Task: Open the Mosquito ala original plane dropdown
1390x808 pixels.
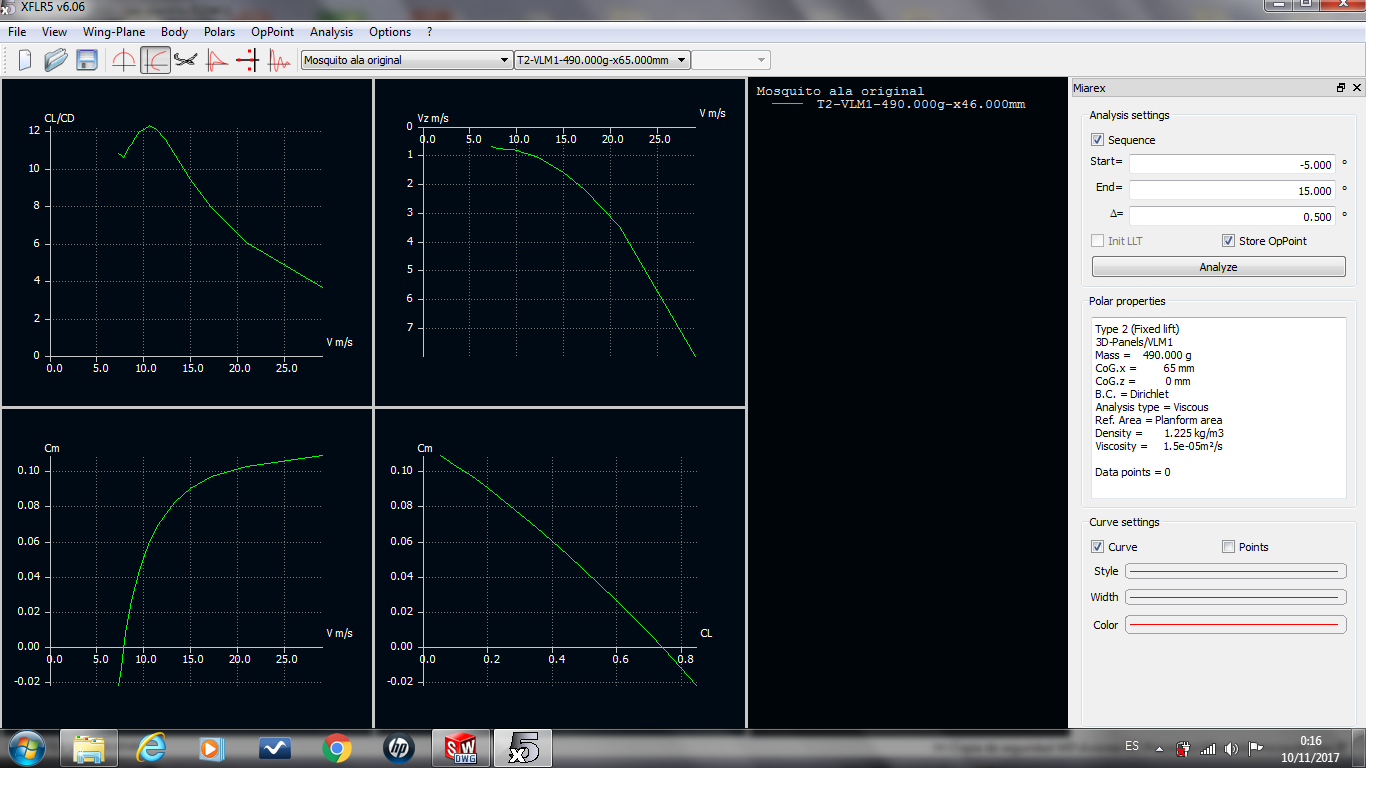Action: (x=407, y=60)
